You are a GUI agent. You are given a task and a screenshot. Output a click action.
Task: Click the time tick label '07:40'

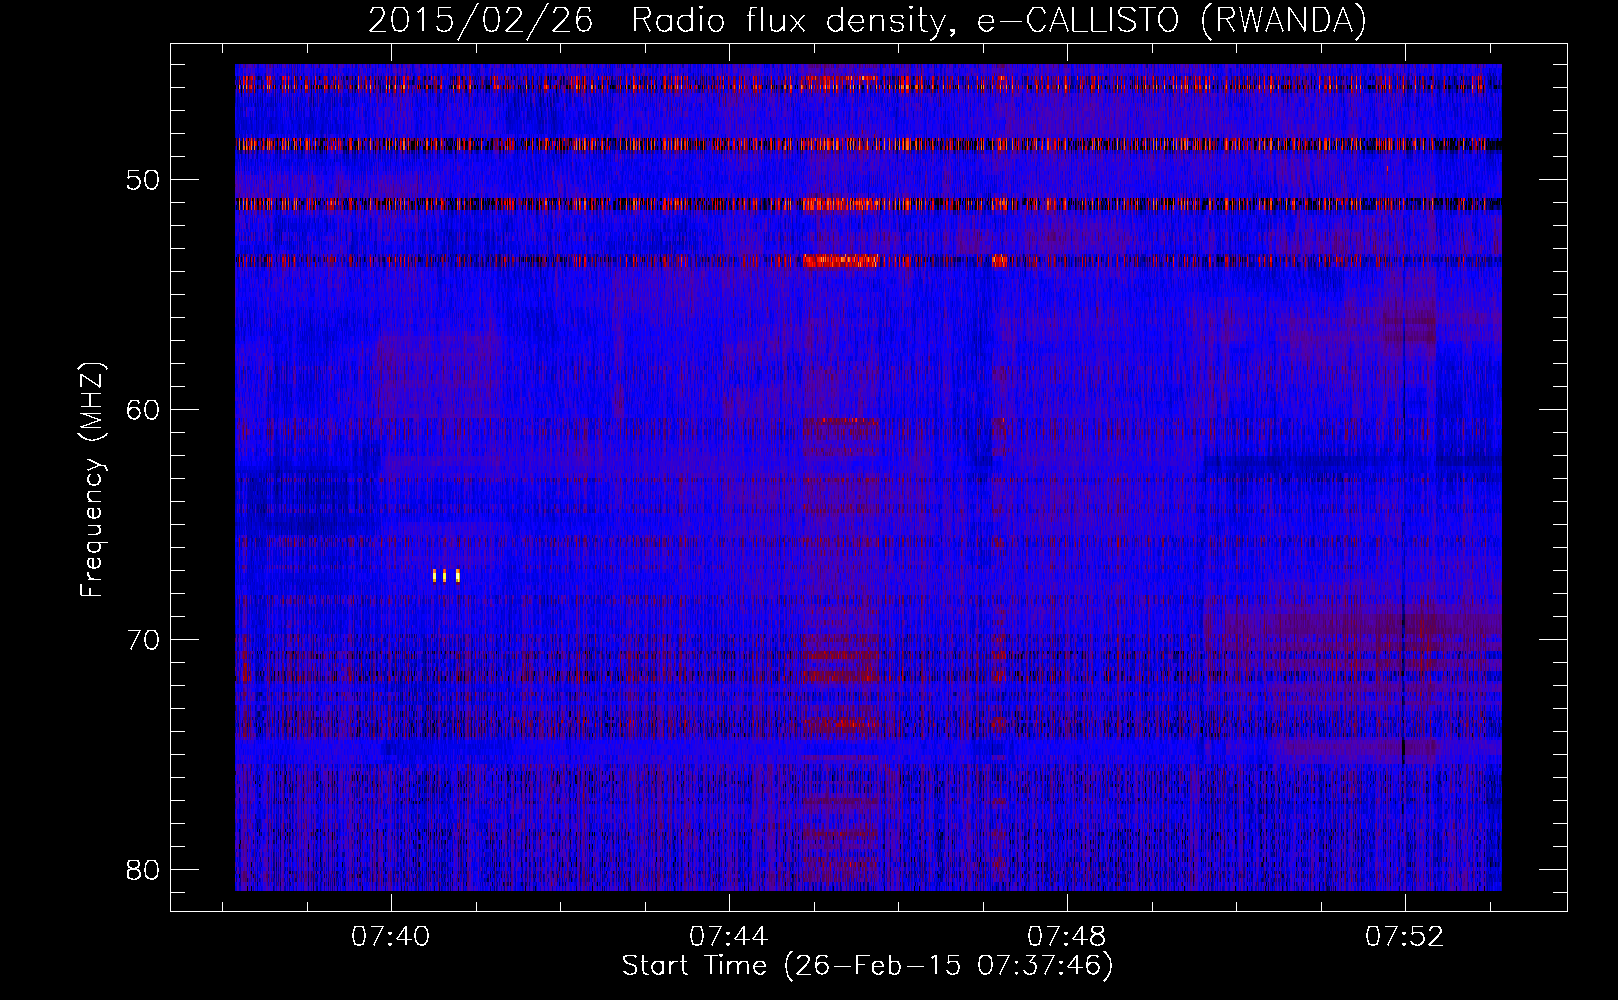coord(390,936)
